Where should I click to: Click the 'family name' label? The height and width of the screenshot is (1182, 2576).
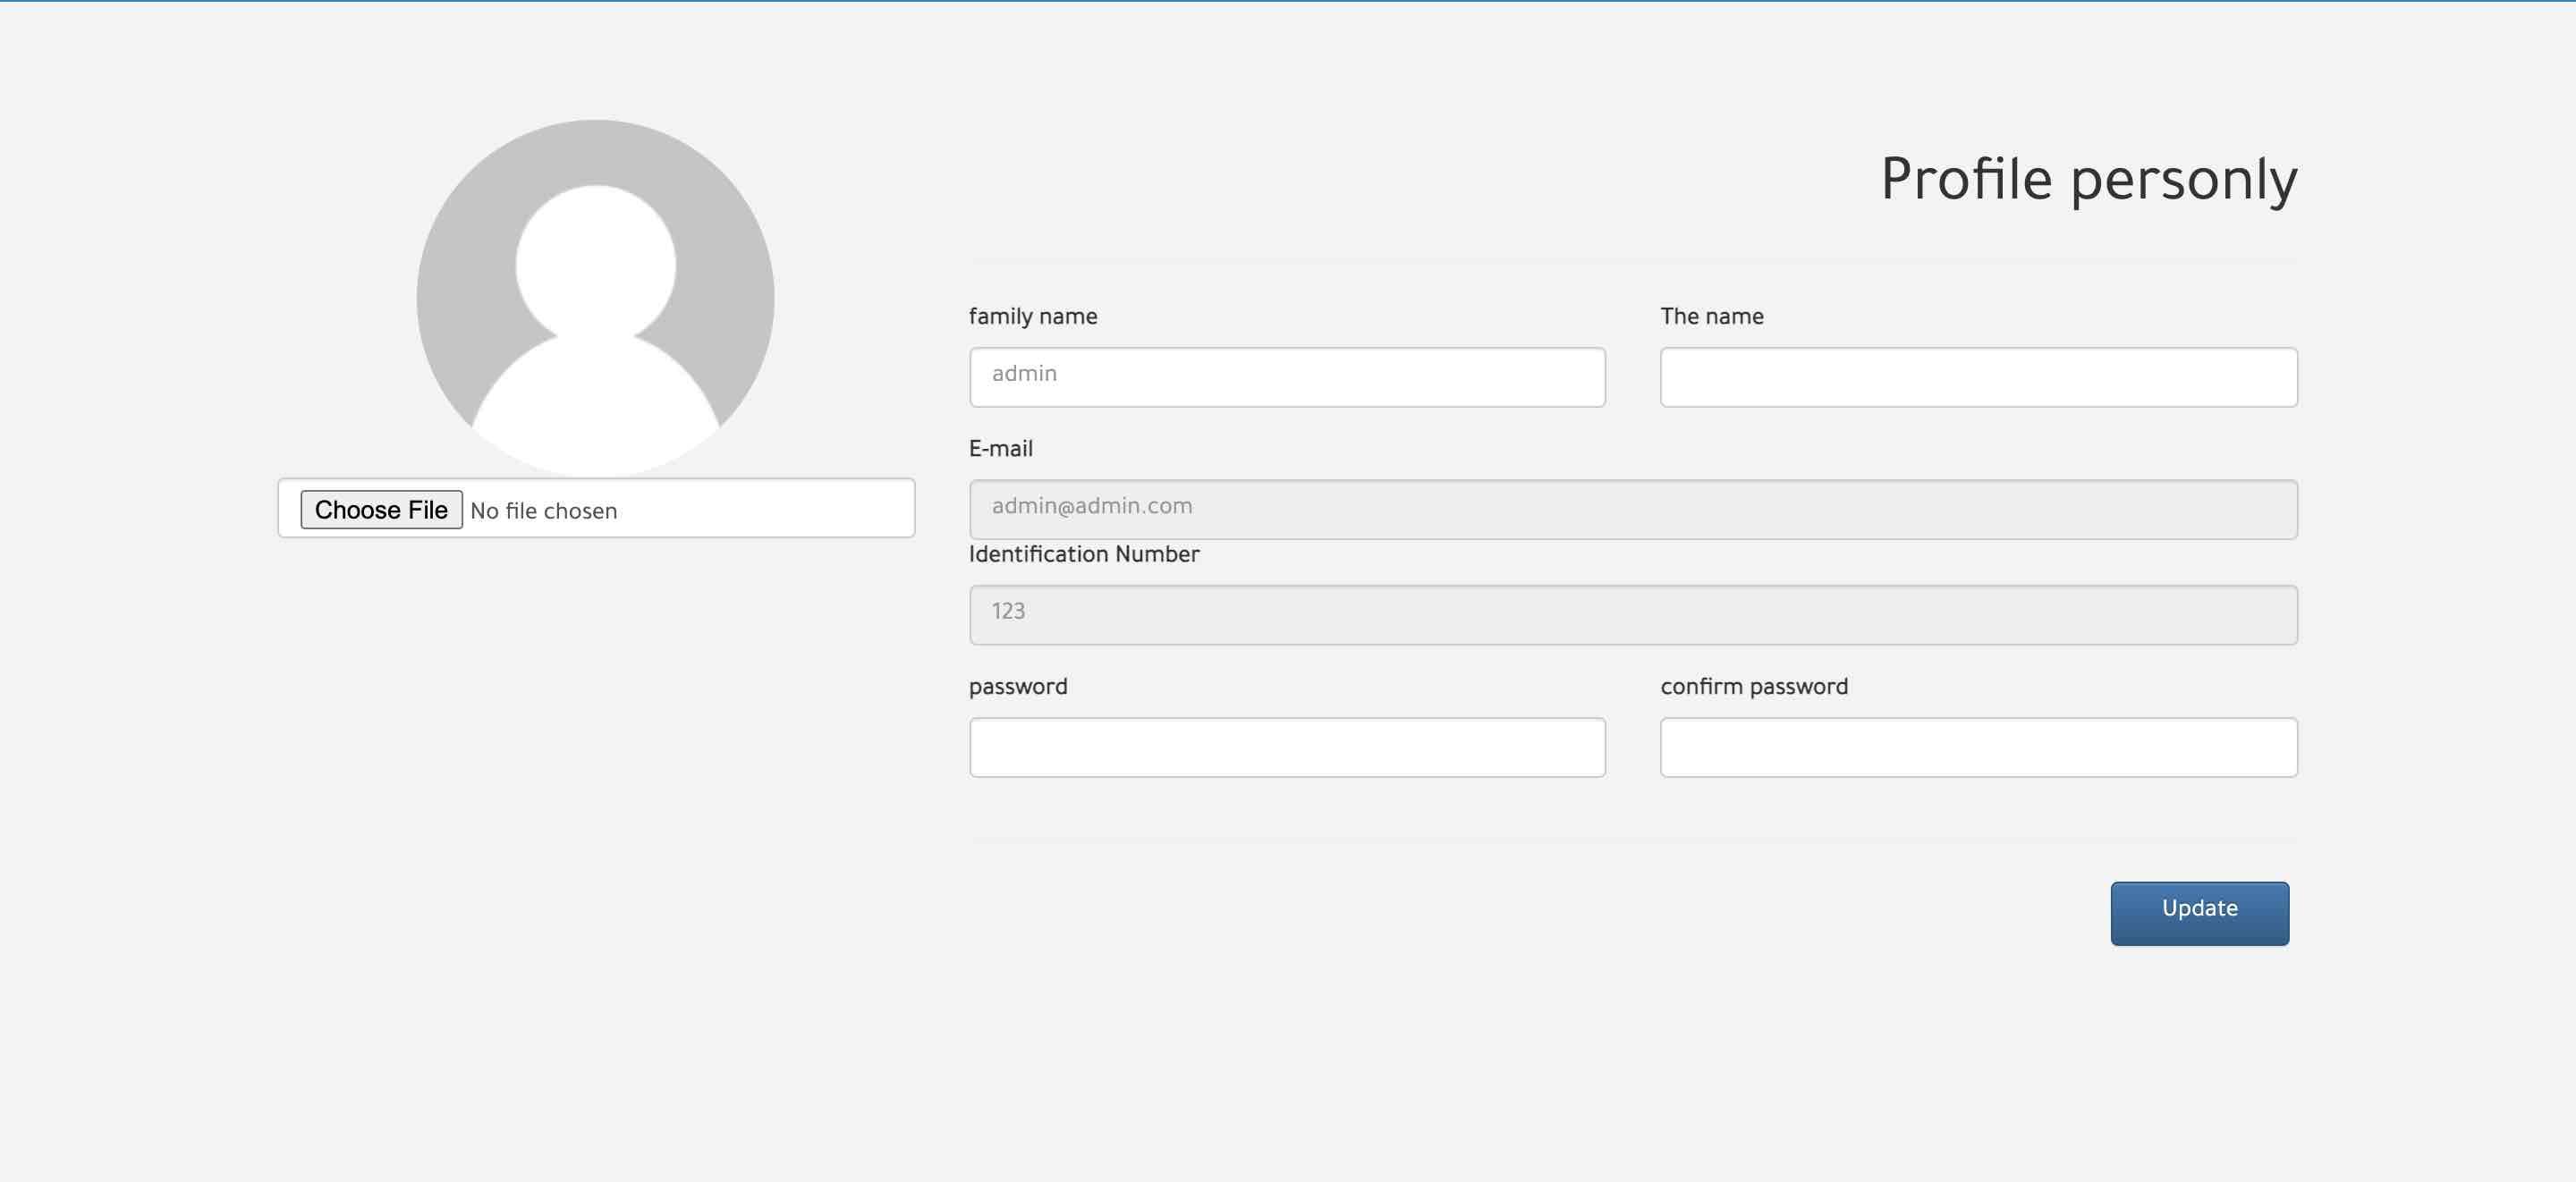tap(1032, 316)
